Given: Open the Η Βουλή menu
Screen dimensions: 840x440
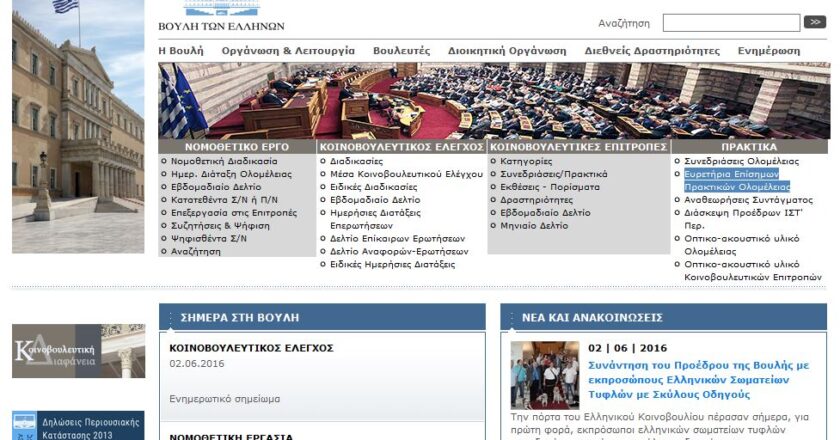Looking at the screenshot, I should [181, 51].
